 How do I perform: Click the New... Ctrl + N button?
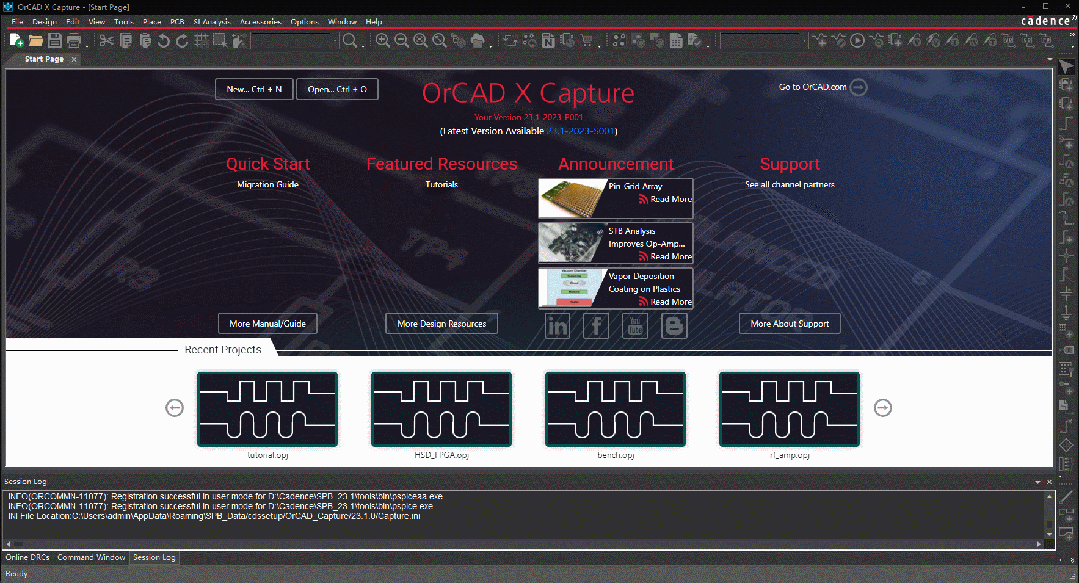[x=254, y=89]
